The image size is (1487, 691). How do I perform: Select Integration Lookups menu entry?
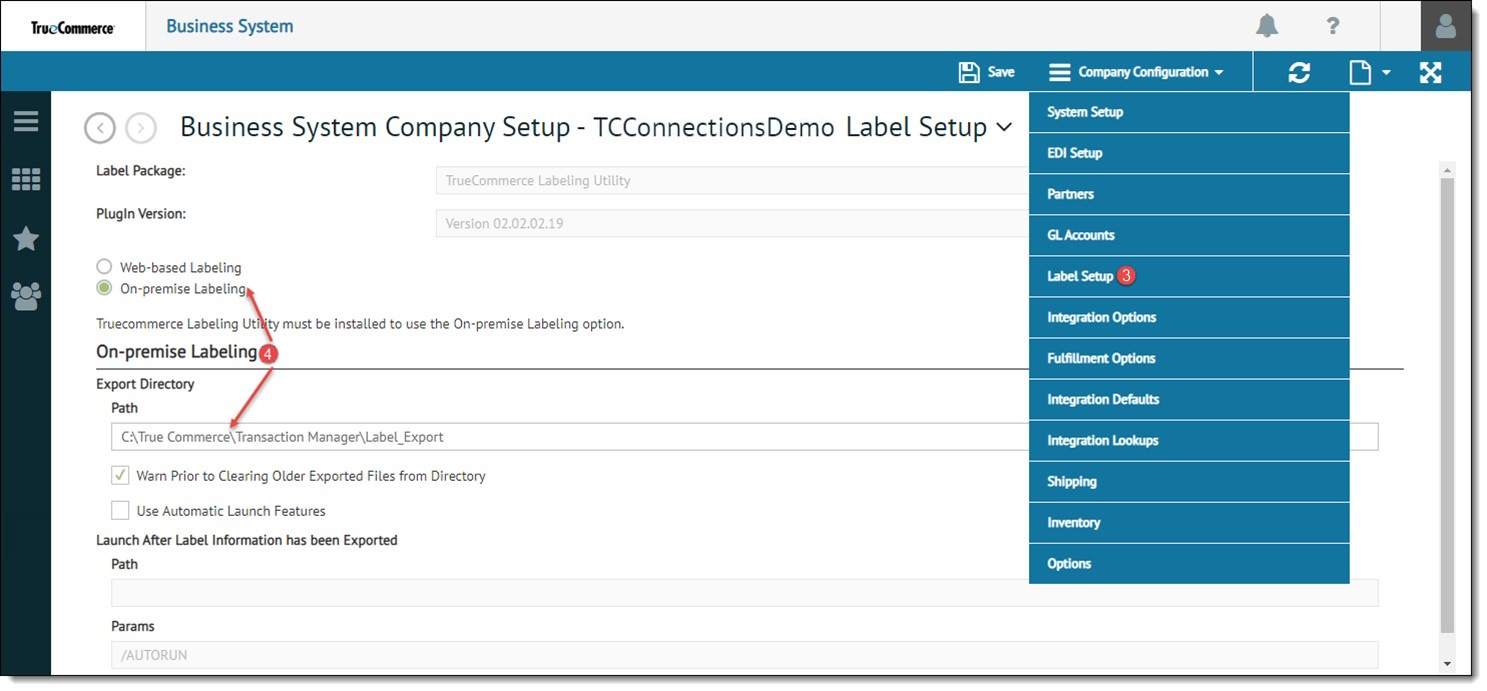click(x=1189, y=440)
